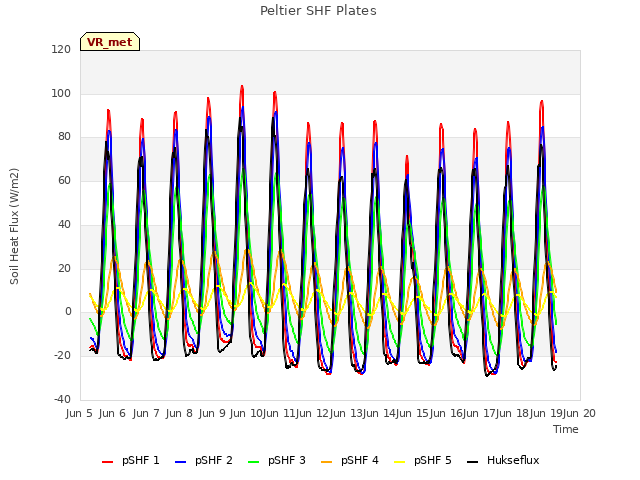Click the Jun 7 x-axis date label
Image resolution: width=640 pixels, height=480 pixels.
pyautogui.click(x=146, y=413)
